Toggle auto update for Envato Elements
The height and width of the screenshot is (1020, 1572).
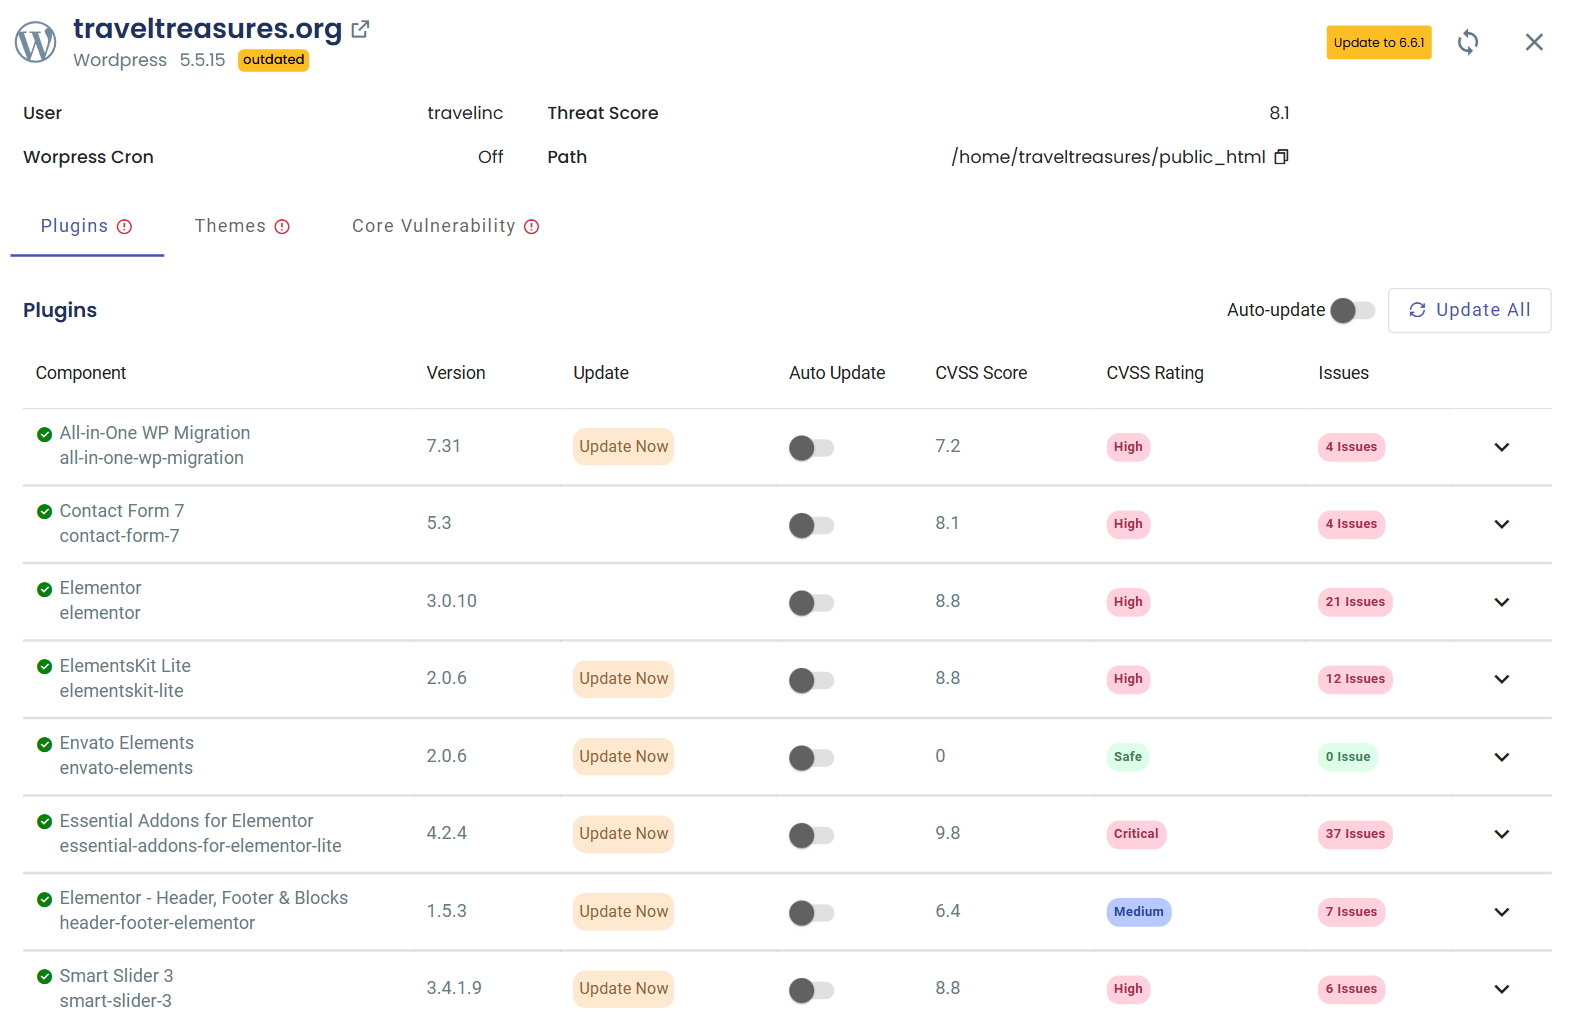coord(811,758)
